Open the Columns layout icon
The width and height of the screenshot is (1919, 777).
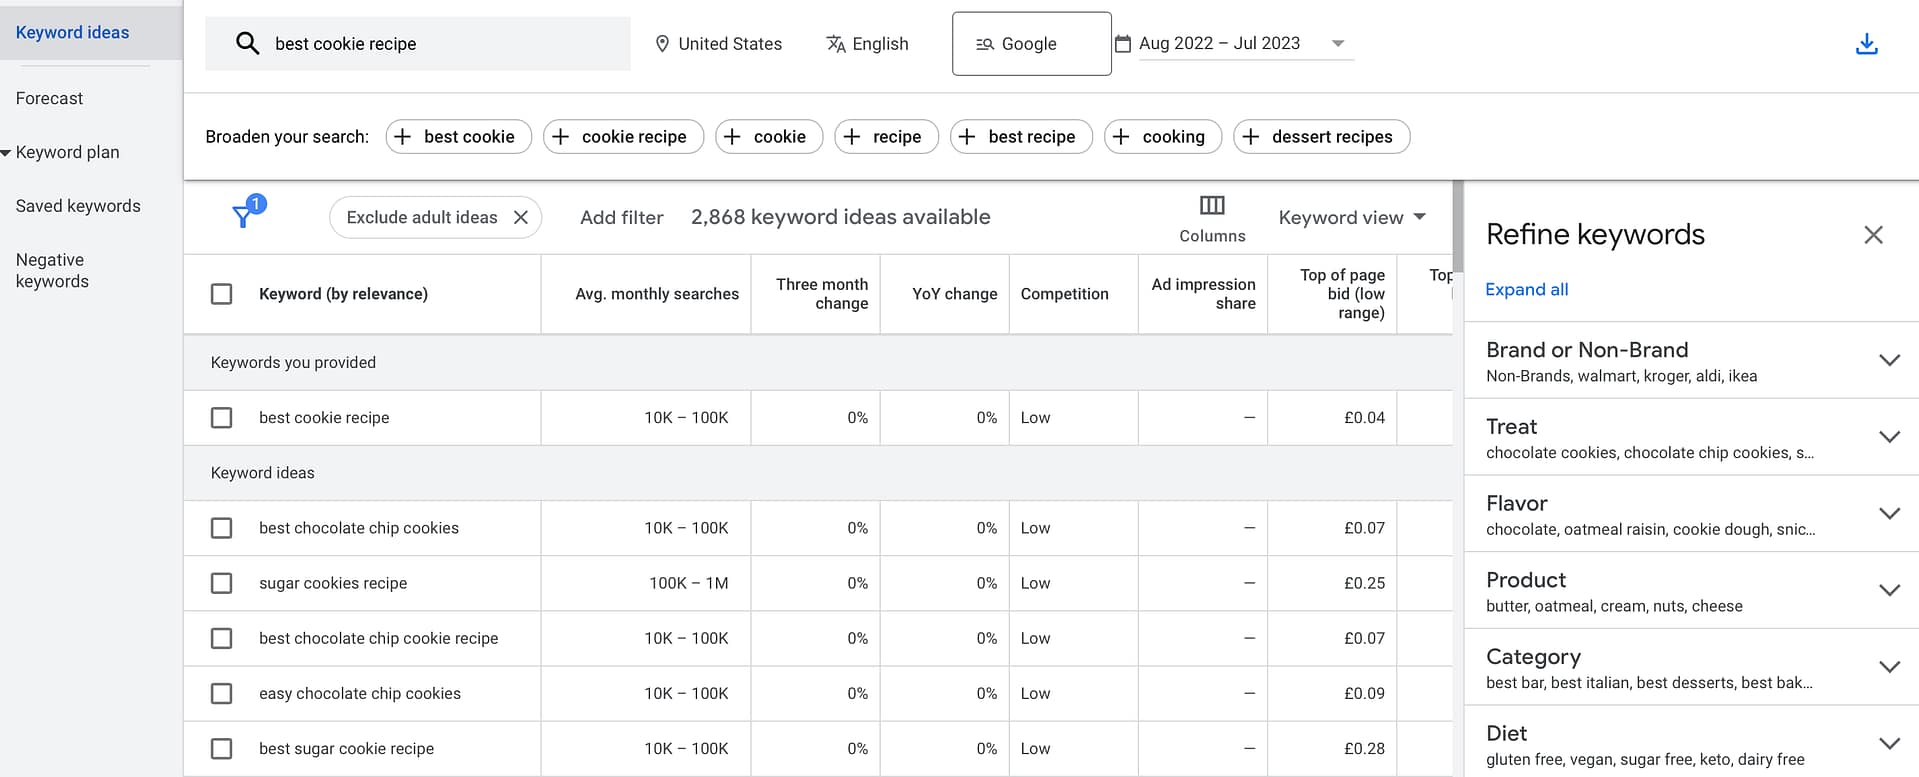(1211, 206)
